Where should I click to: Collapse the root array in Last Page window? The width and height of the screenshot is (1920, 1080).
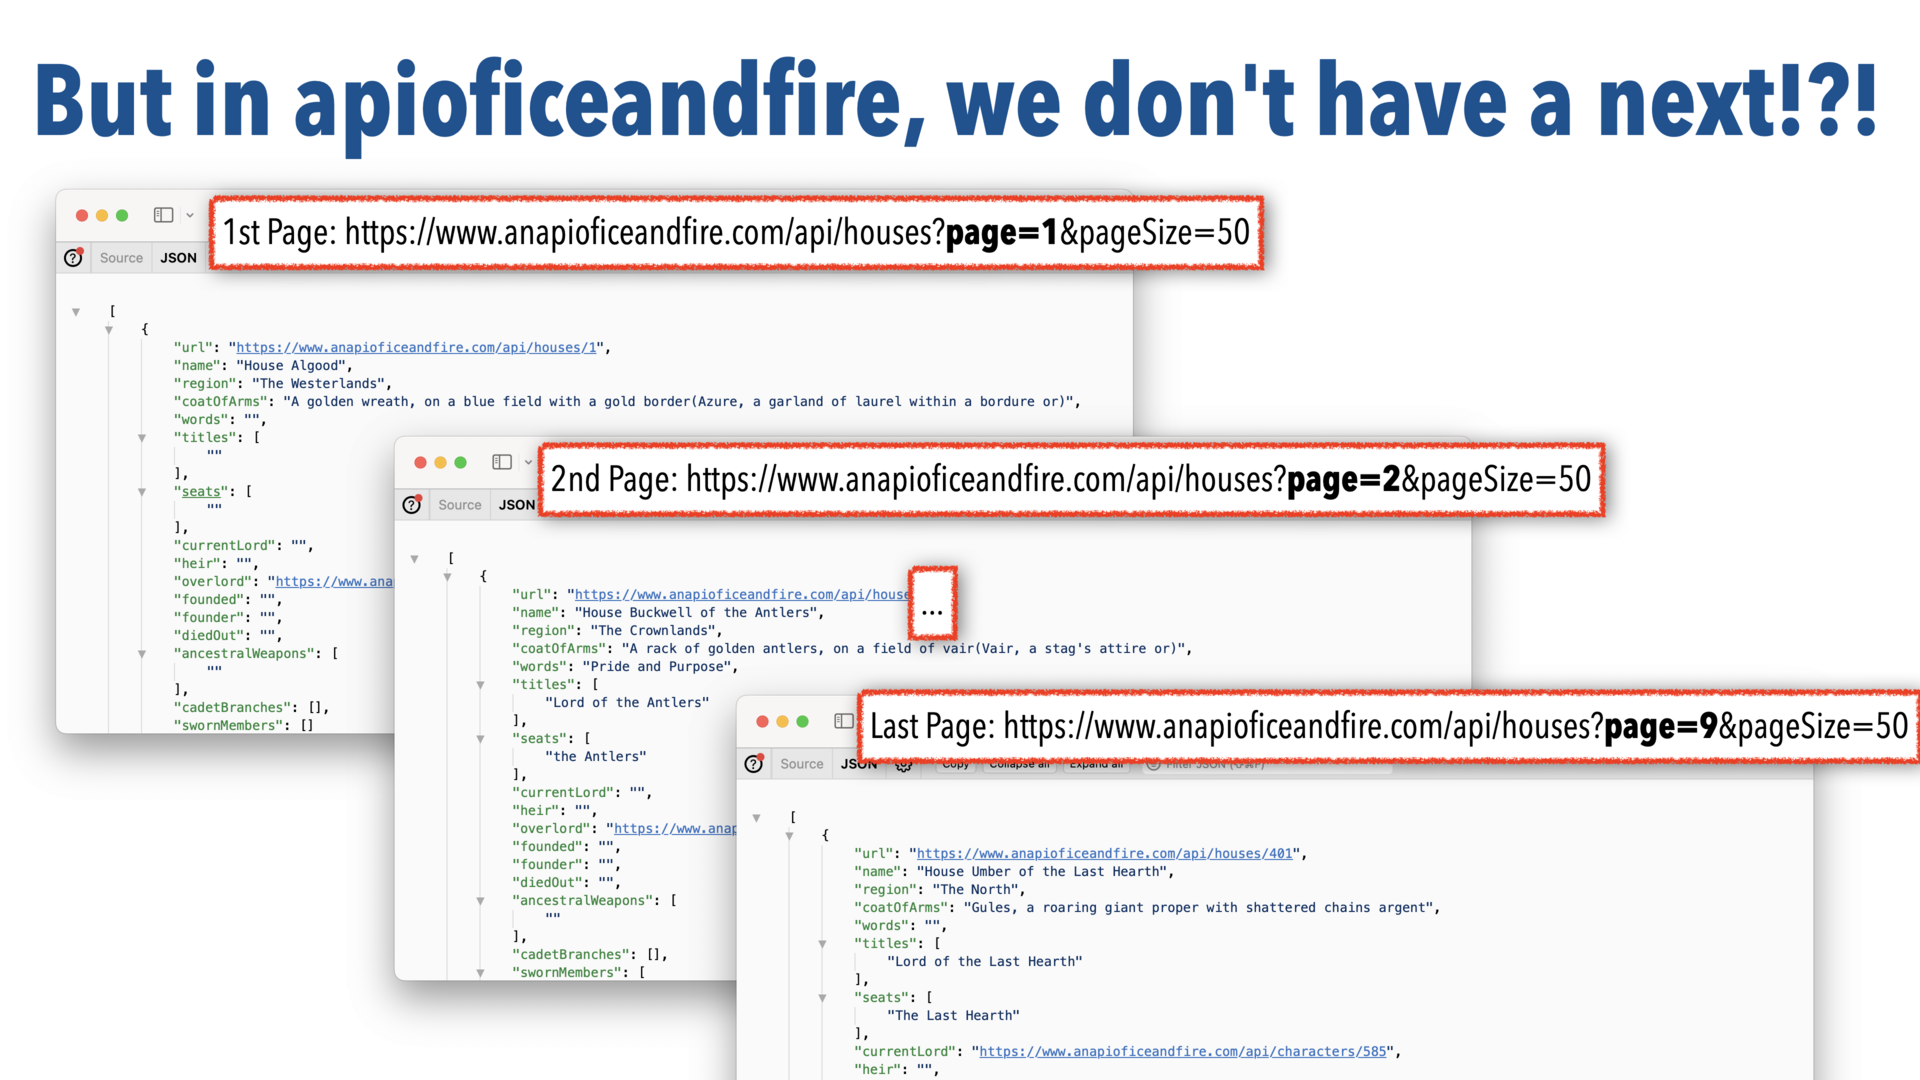pos(756,818)
